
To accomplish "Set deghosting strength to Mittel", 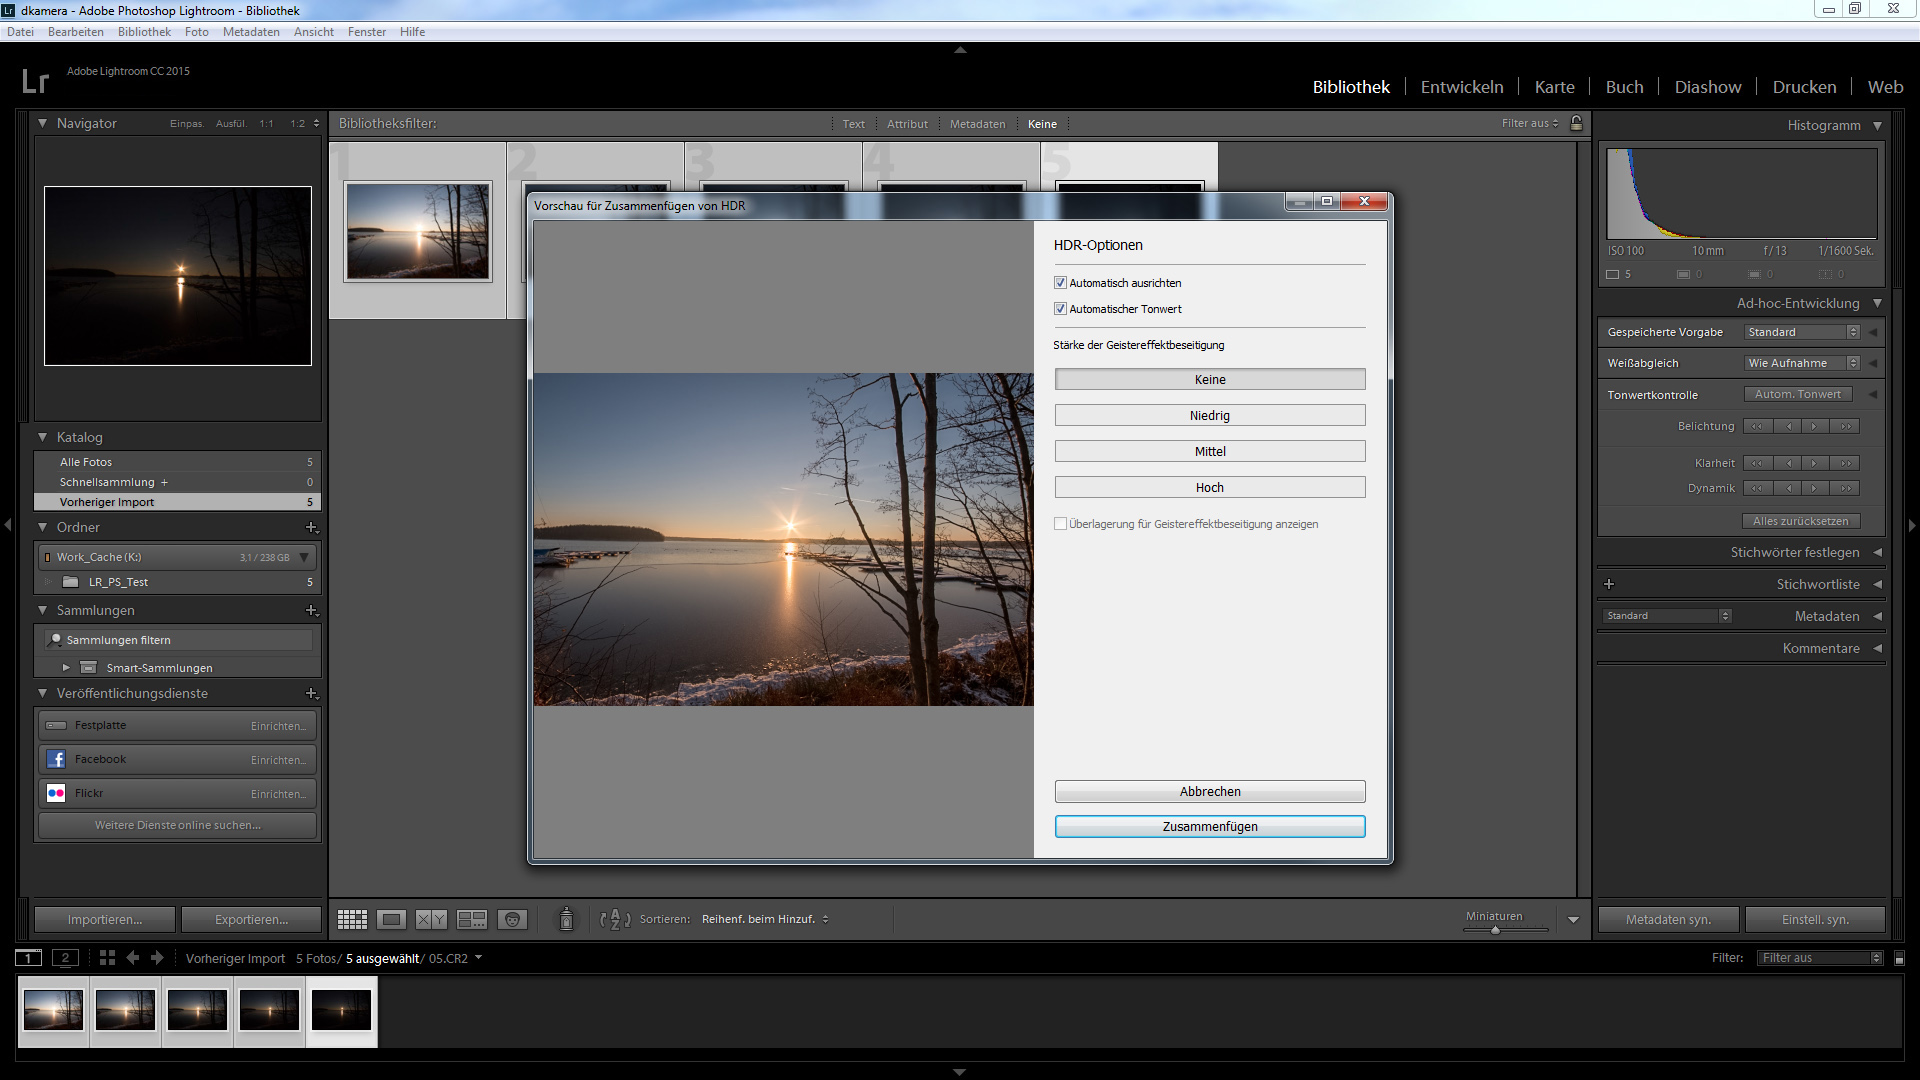I will pos(1210,452).
